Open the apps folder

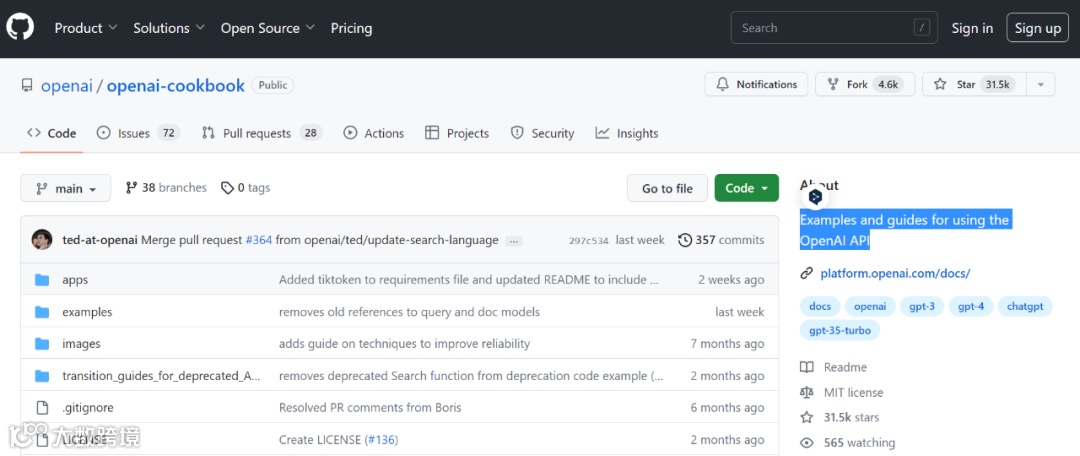(75, 280)
